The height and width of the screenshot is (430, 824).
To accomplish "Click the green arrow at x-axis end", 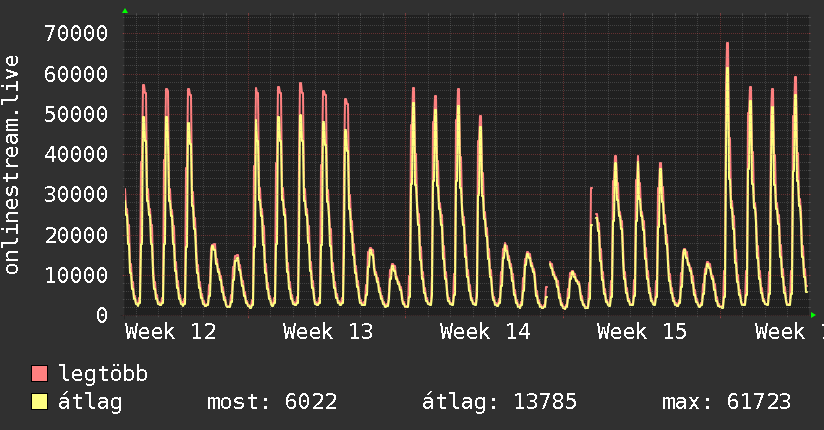I will (x=813, y=315).
